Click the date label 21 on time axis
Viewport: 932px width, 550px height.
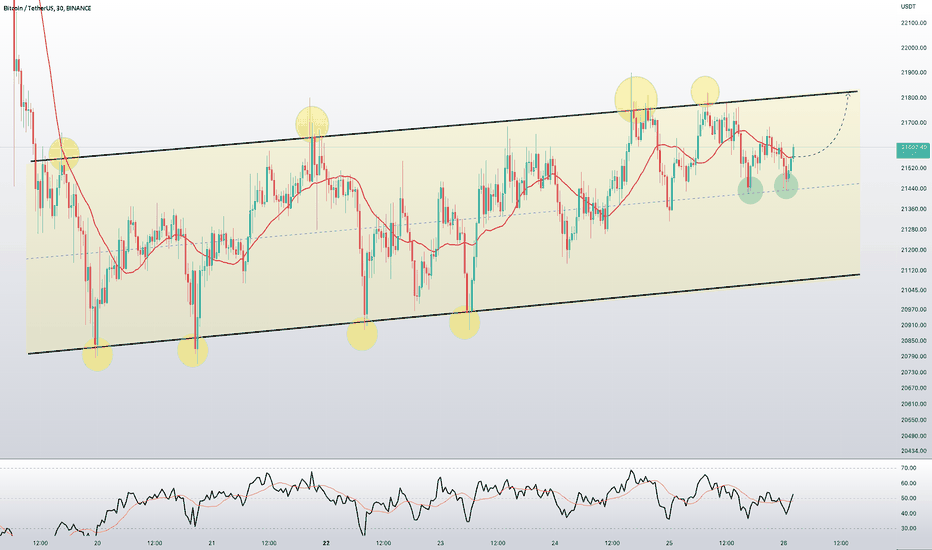tap(212, 543)
